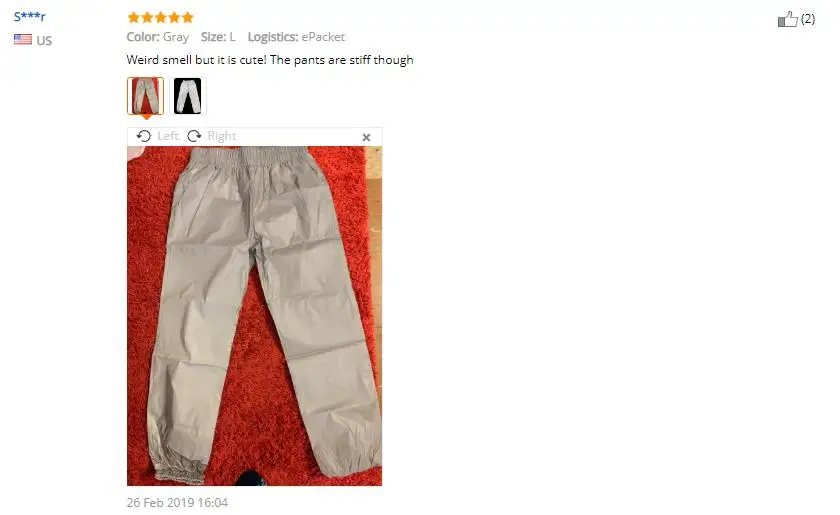Image resolution: width=840 pixels, height=515 pixels.
Task: Click the US flag icon
Action: [x=22, y=39]
